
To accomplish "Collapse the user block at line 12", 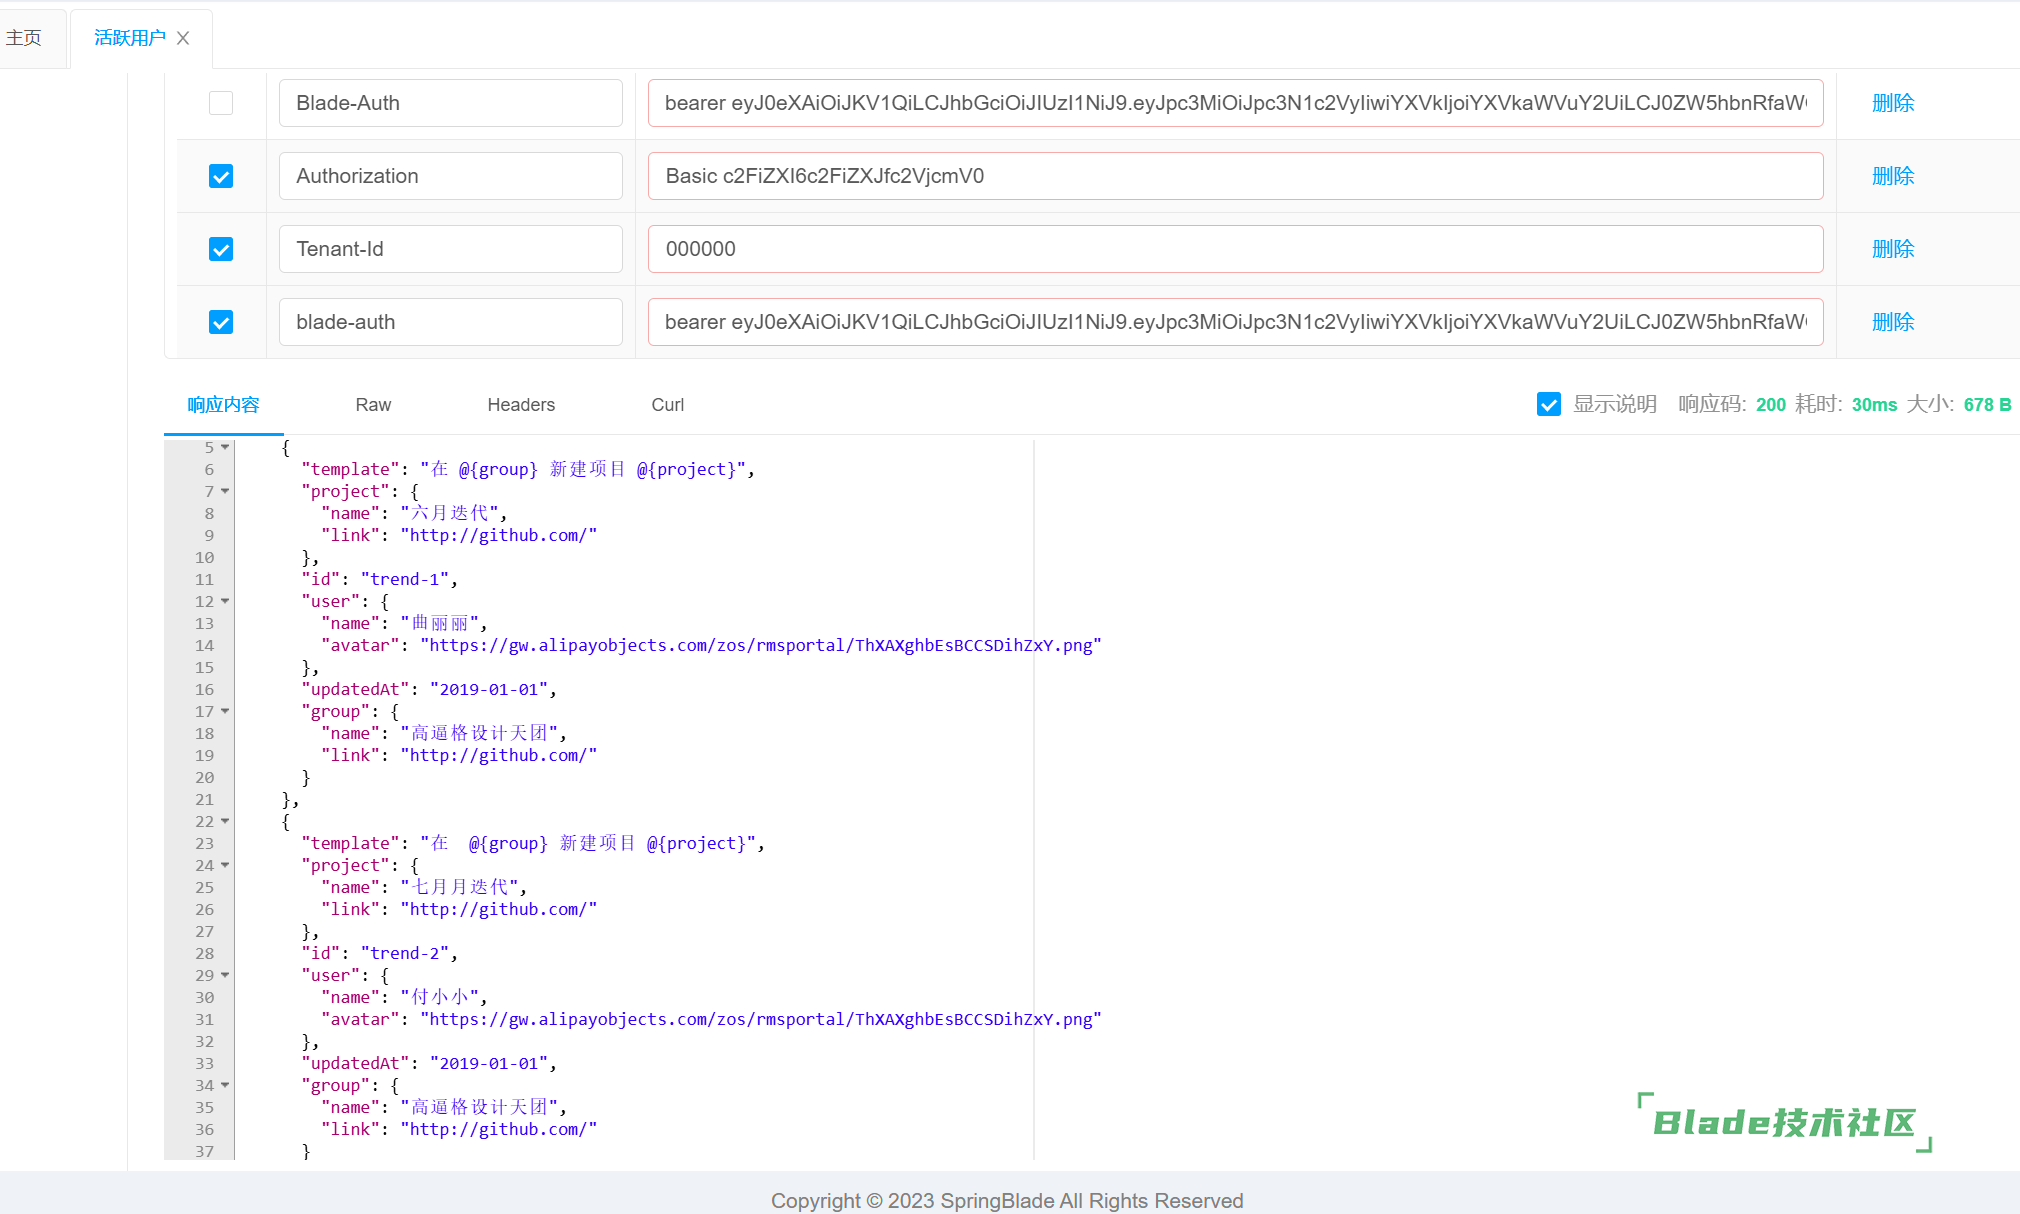I will [x=225, y=601].
